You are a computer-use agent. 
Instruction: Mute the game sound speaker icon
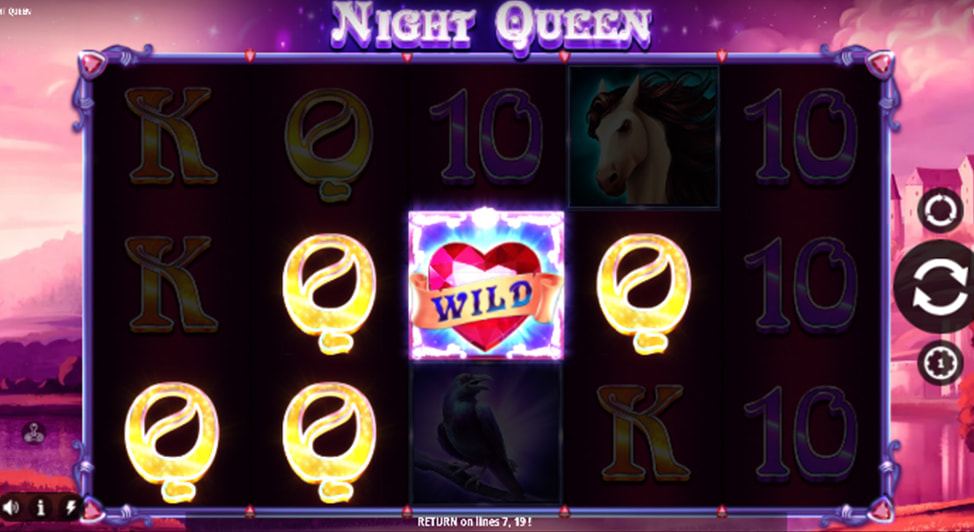point(11,508)
